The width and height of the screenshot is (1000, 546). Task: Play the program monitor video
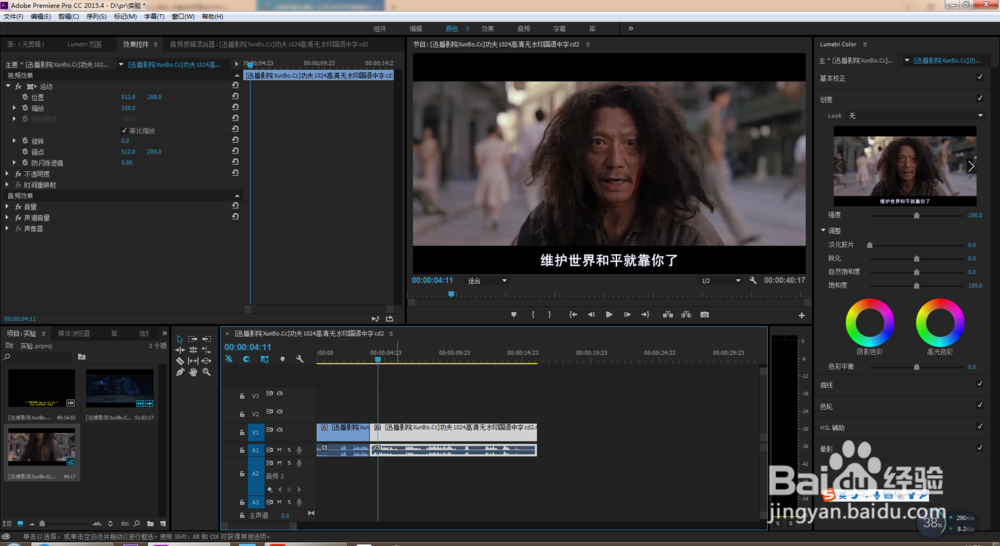coord(609,314)
